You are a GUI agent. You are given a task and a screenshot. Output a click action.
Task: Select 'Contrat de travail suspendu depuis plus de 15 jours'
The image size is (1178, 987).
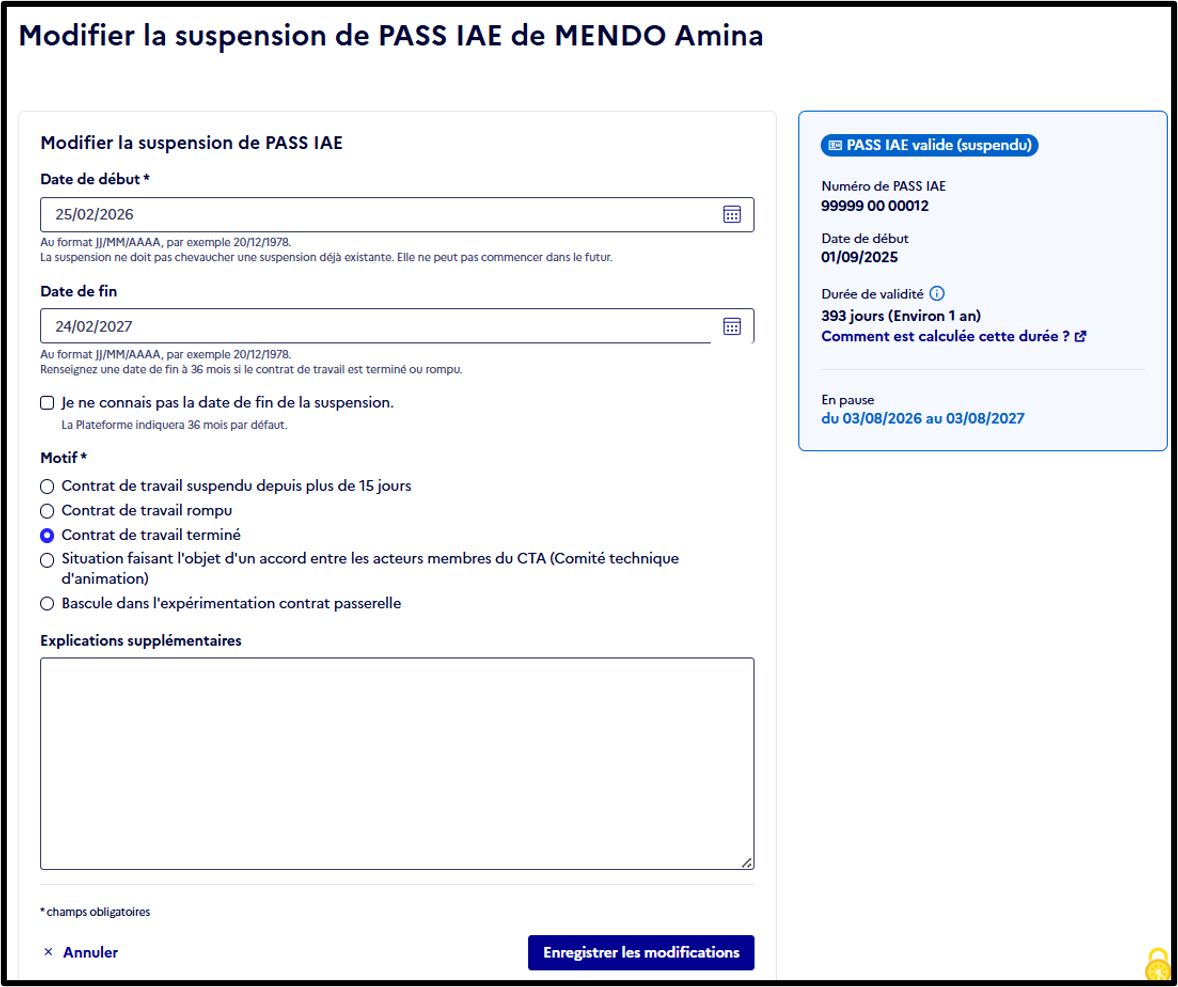point(47,486)
